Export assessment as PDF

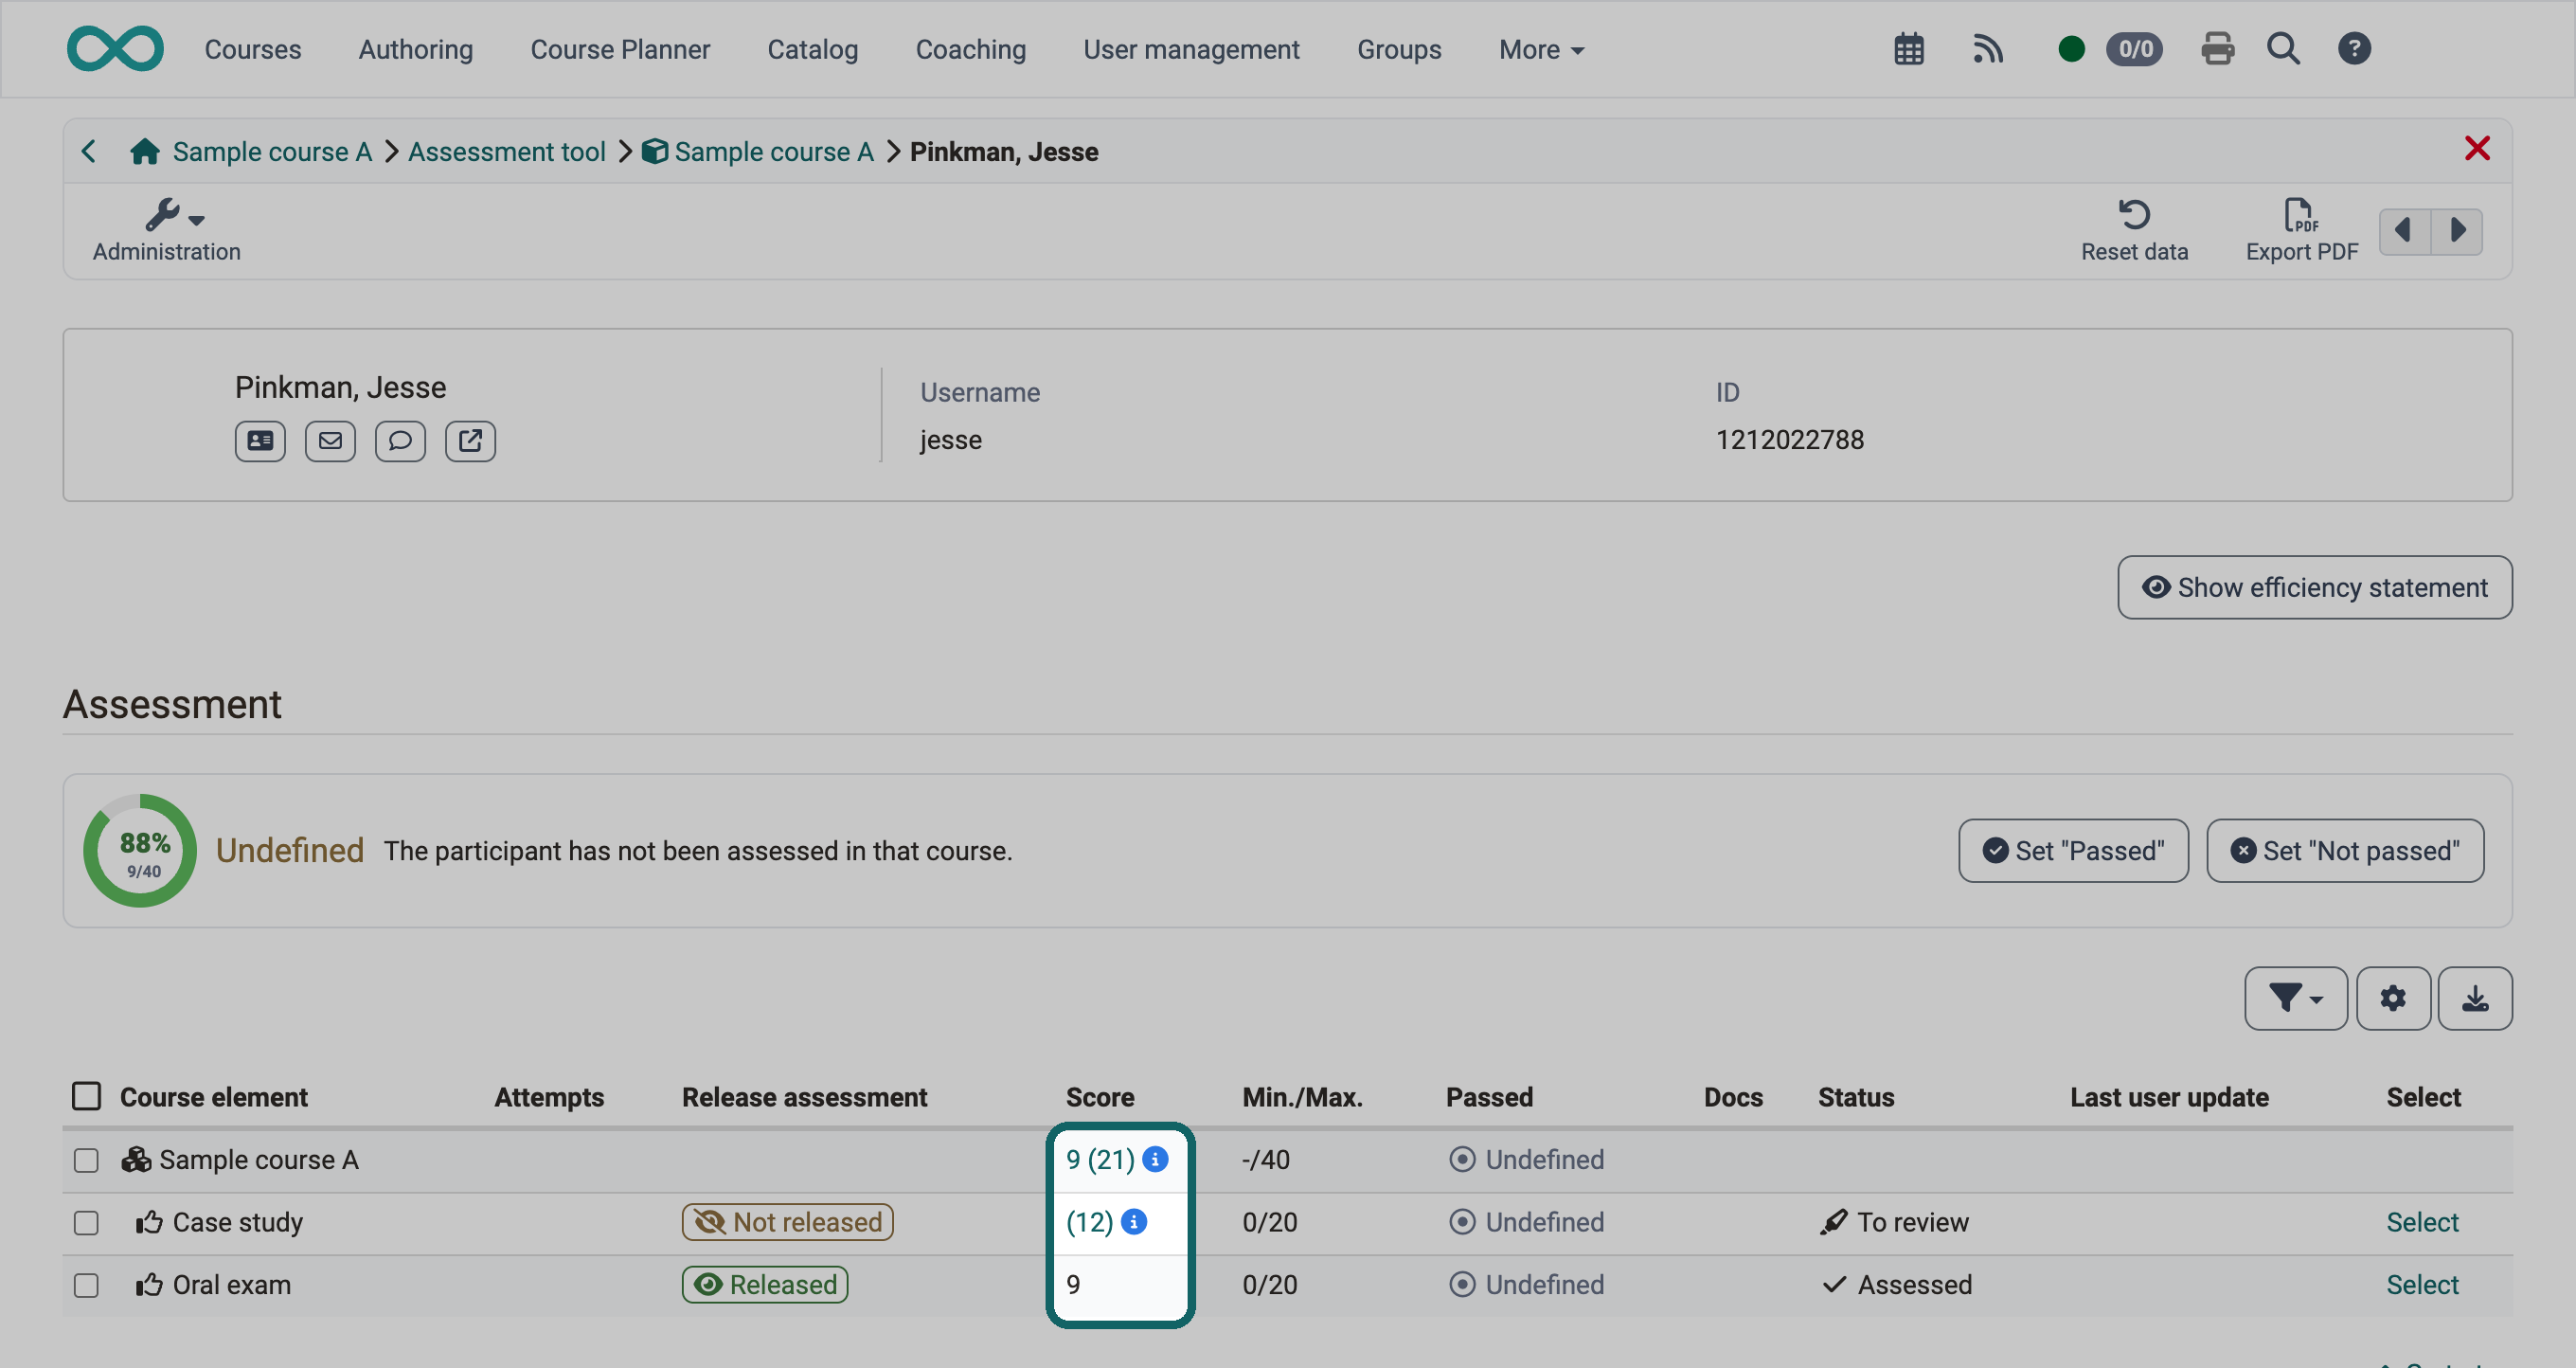(x=2301, y=231)
